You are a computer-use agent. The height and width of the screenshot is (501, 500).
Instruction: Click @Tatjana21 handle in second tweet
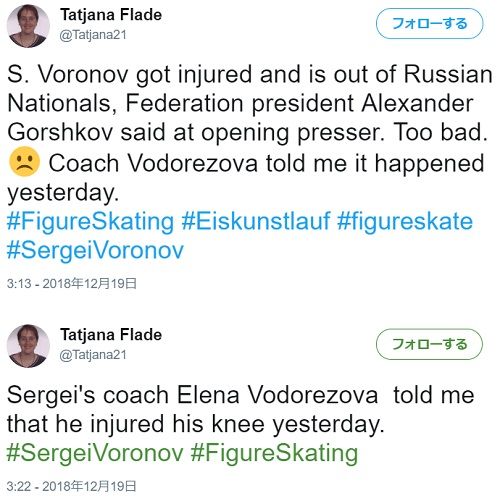point(93,355)
